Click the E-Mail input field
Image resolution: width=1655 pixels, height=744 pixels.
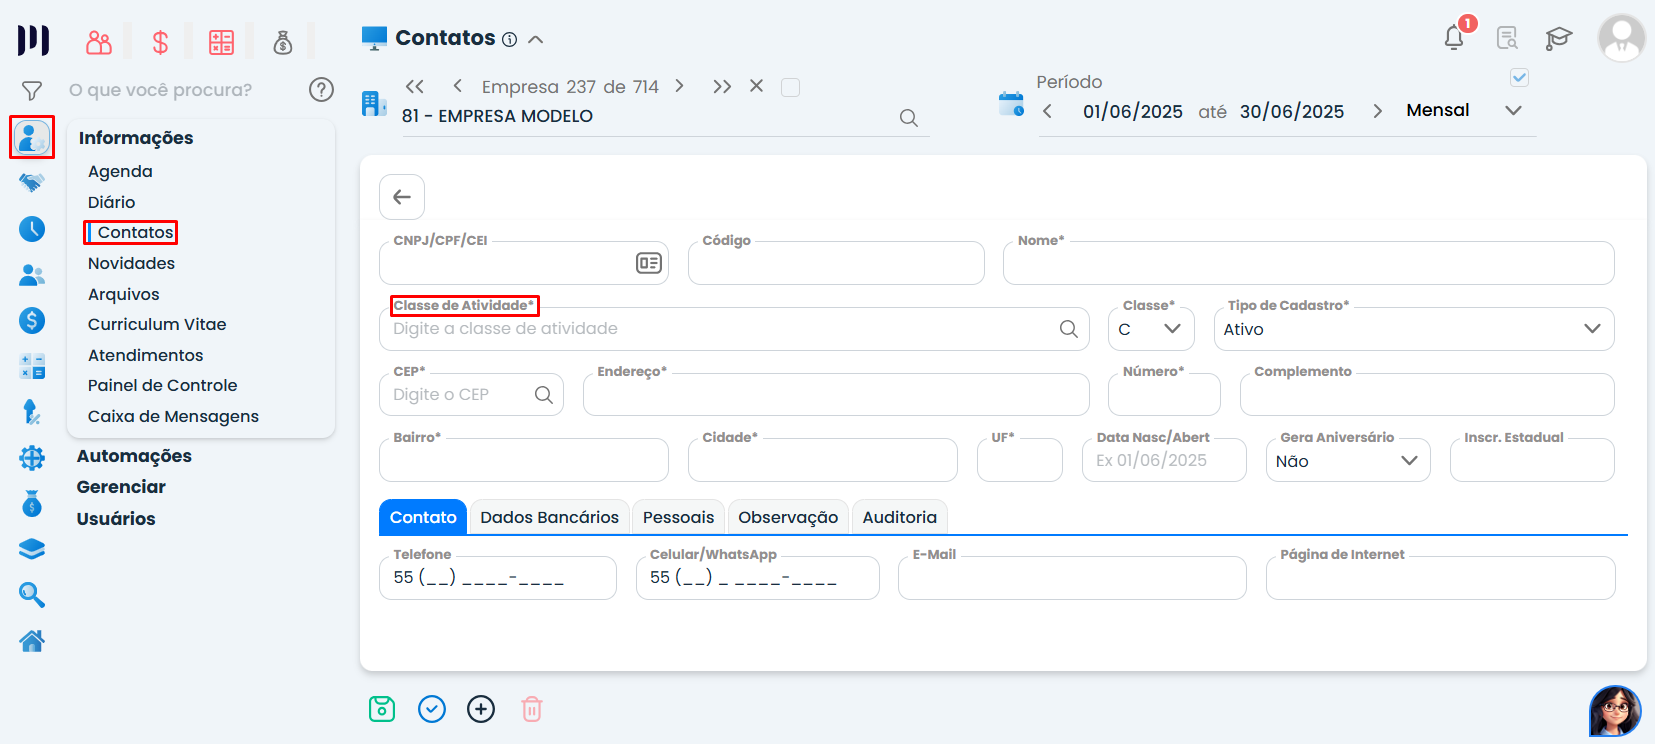[1072, 579]
